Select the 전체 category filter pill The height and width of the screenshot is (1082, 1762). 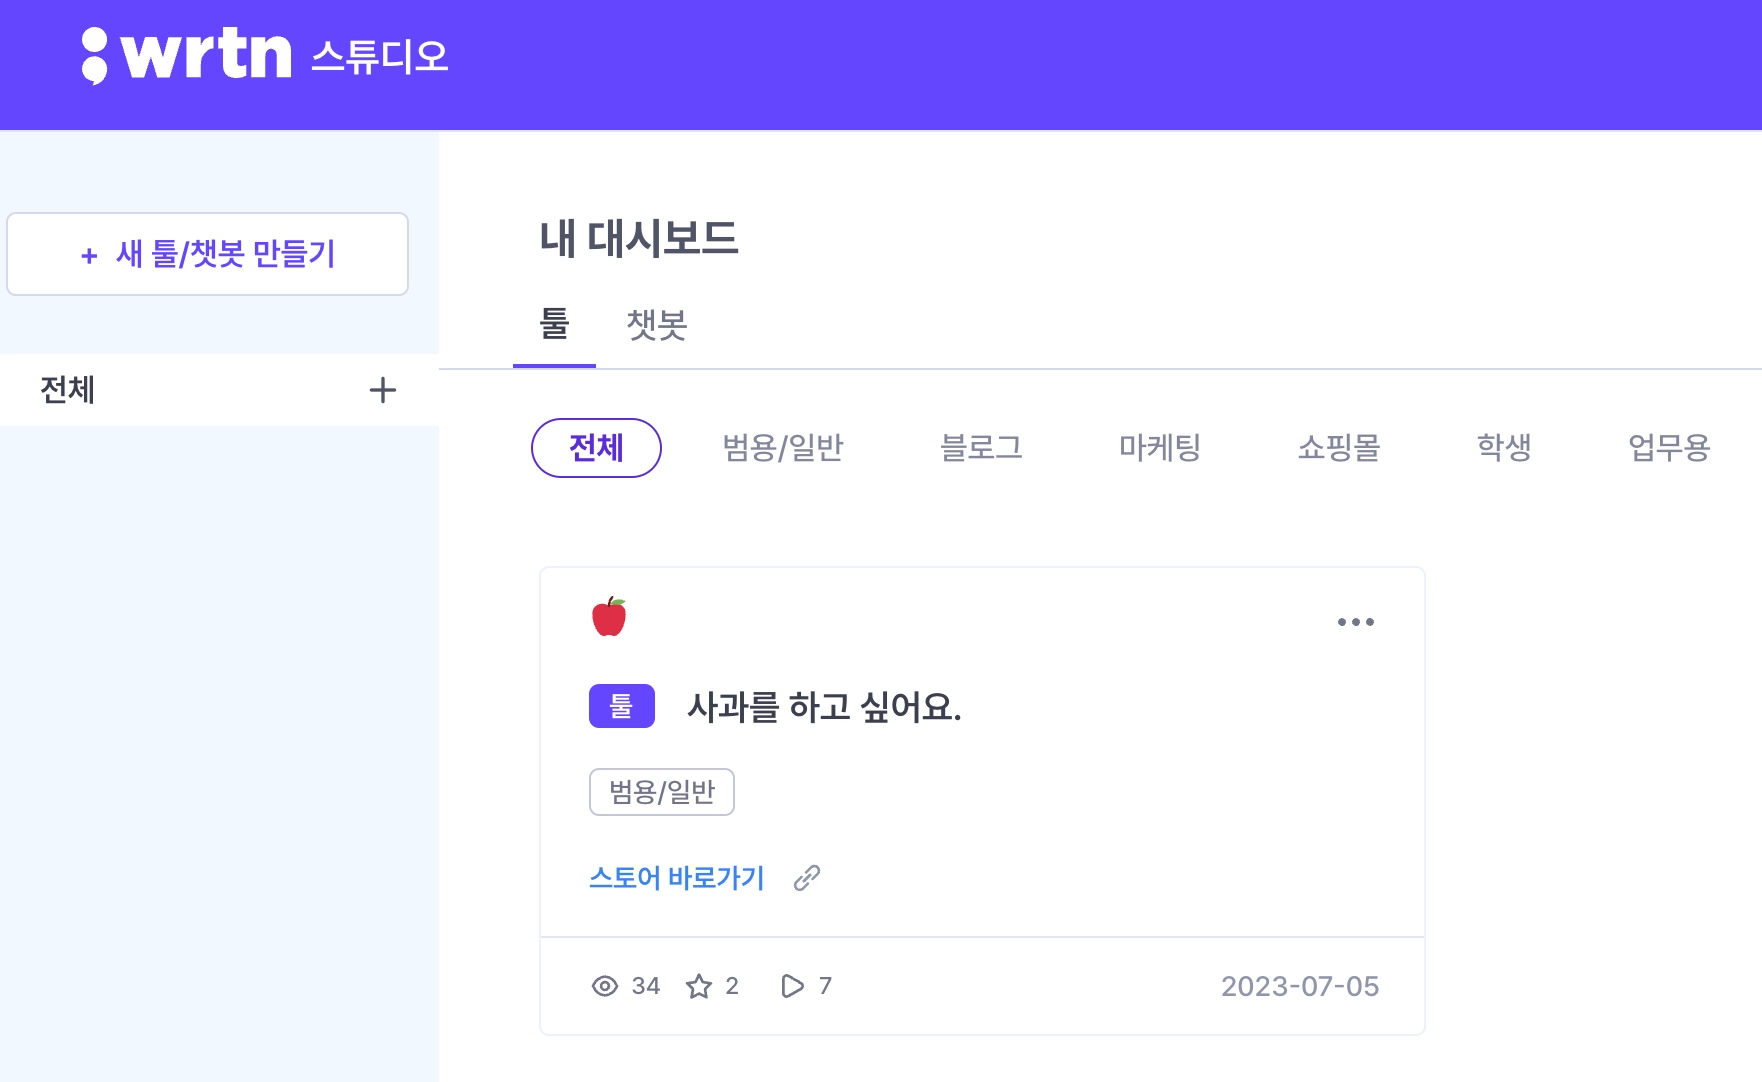click(x=596, y=447)
